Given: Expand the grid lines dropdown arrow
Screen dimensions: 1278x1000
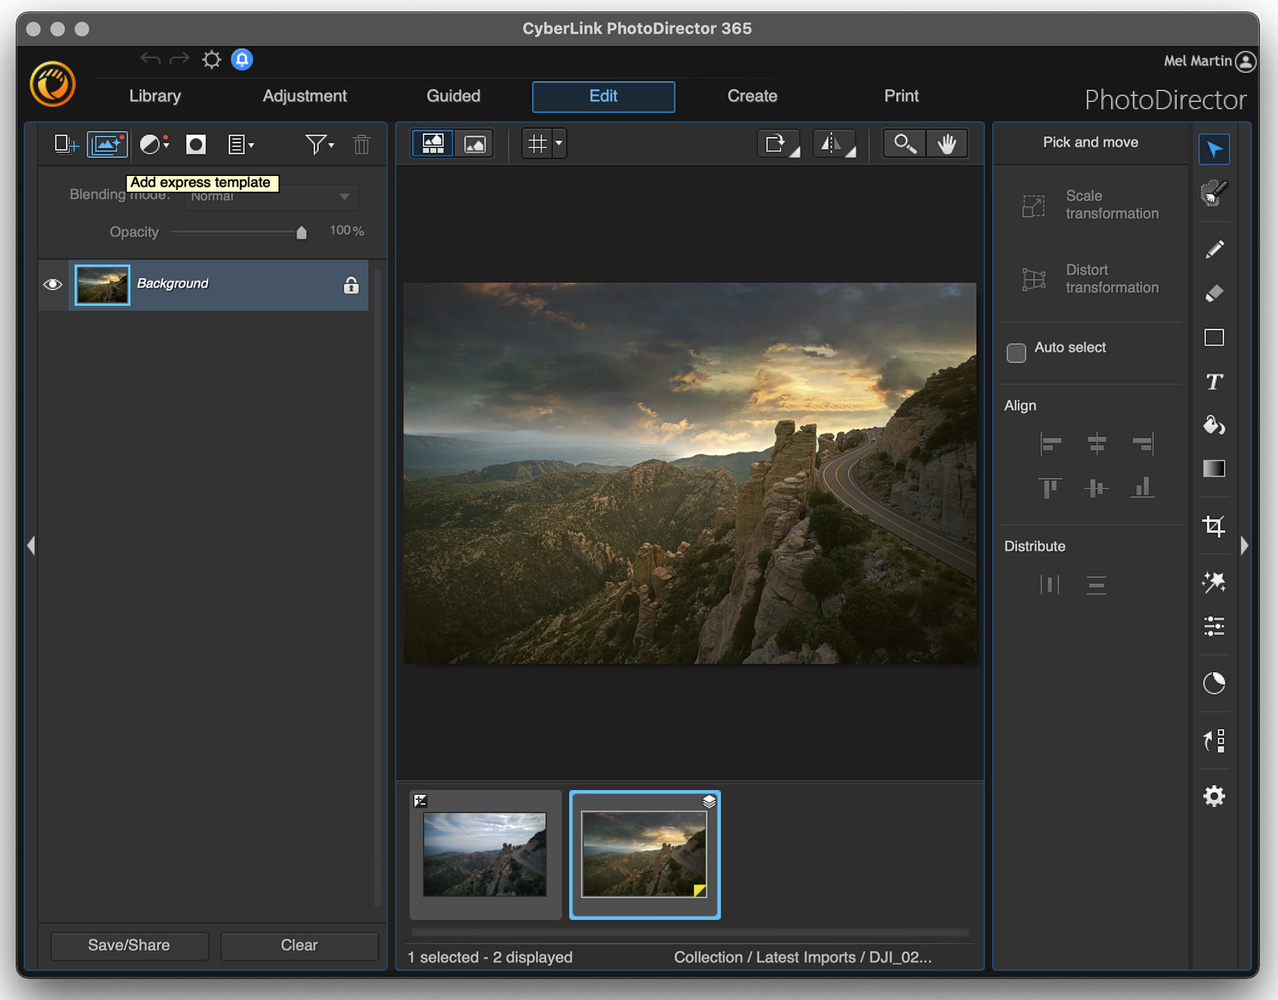Looking at the screenshot, I should (559, 144).
